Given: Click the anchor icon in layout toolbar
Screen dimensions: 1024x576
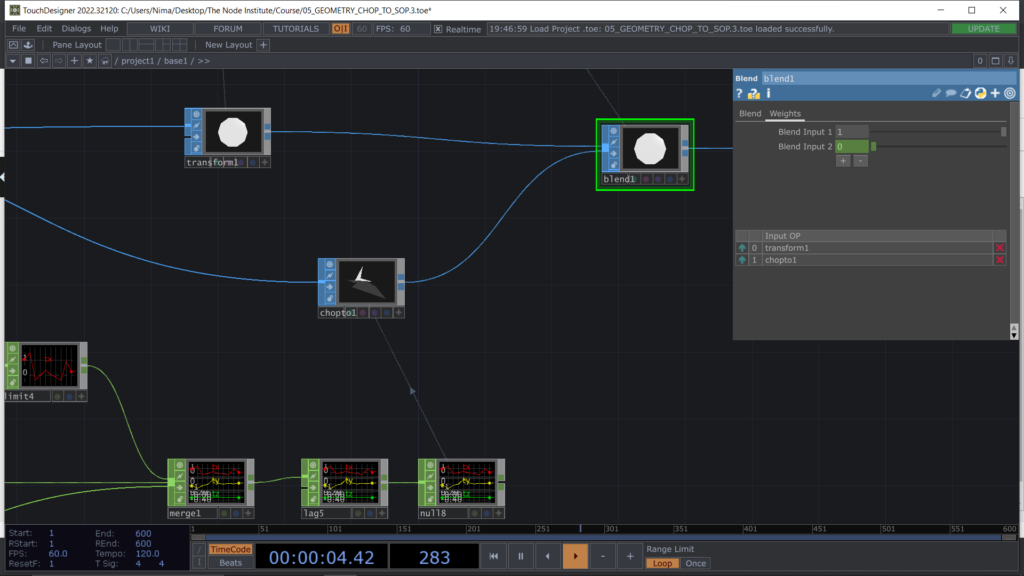Looking at the screenshot, I should click(x=28, y=44).
